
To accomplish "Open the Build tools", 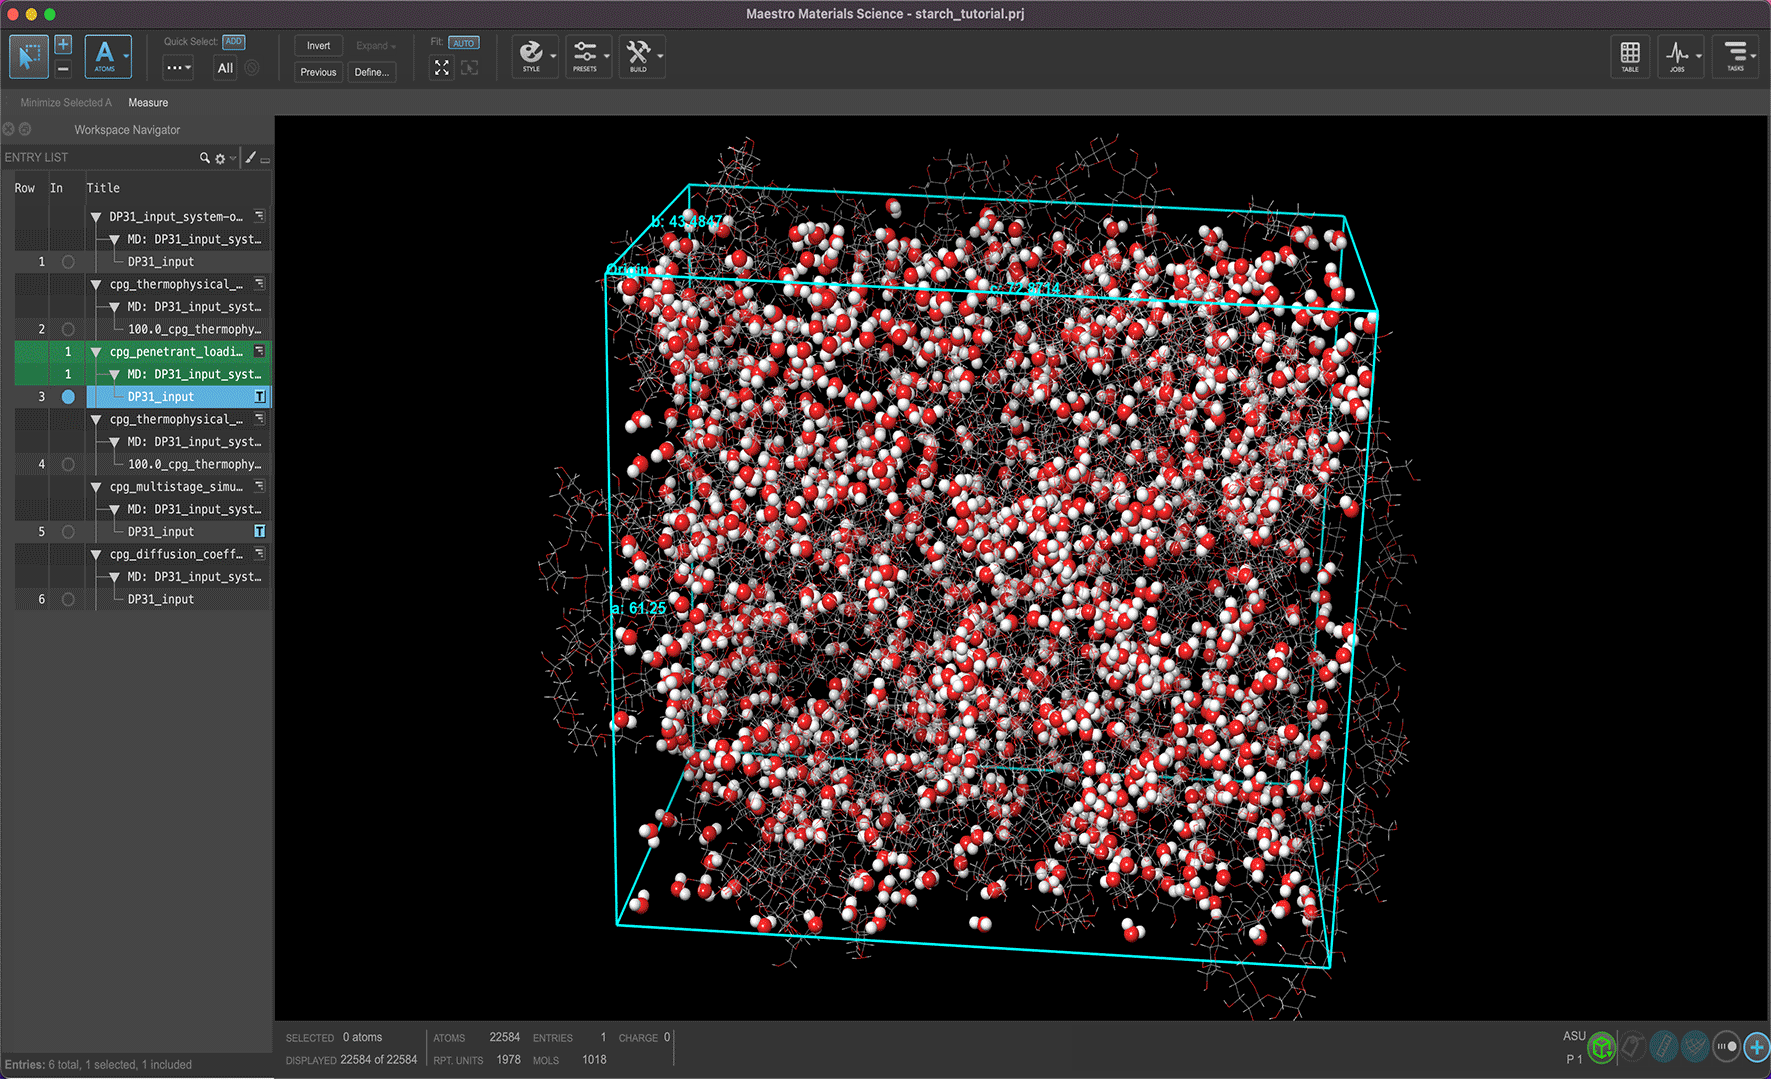I will (x=638, y=55).
